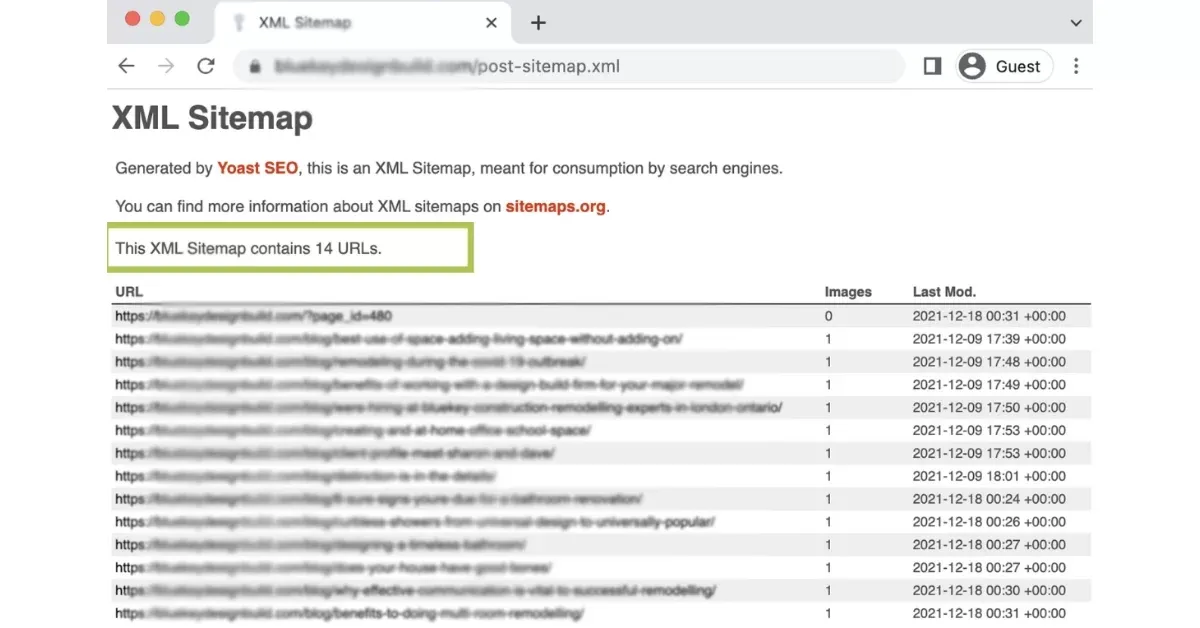Click the browser back arrow
Screen dimensions: 1200x628
[x=126, y=66]
